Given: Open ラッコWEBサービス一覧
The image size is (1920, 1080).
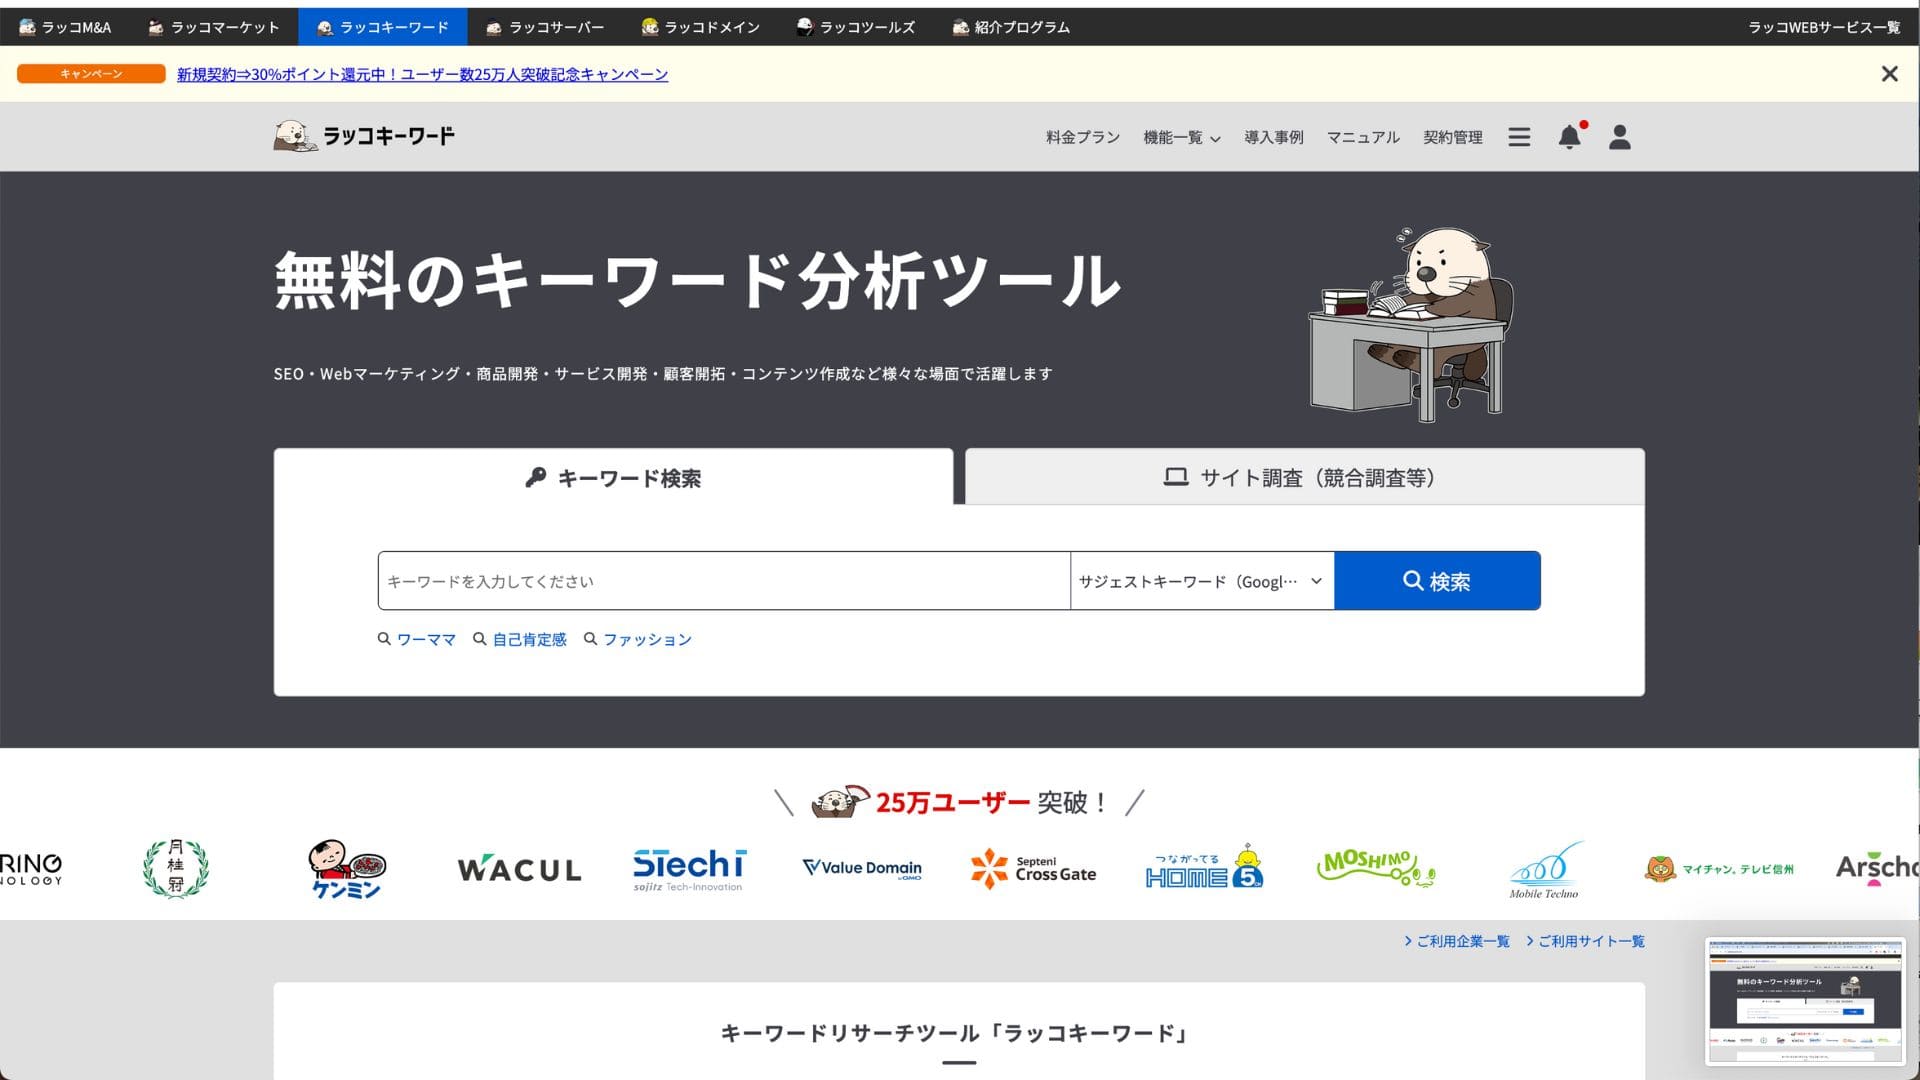Looking at the screenshot, I should pyautogui.click(x=1824, y=27).
